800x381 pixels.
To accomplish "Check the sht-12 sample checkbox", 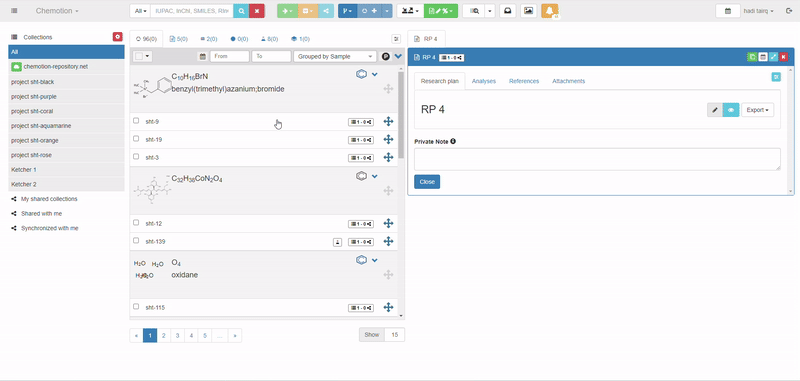I will (136, 222).
